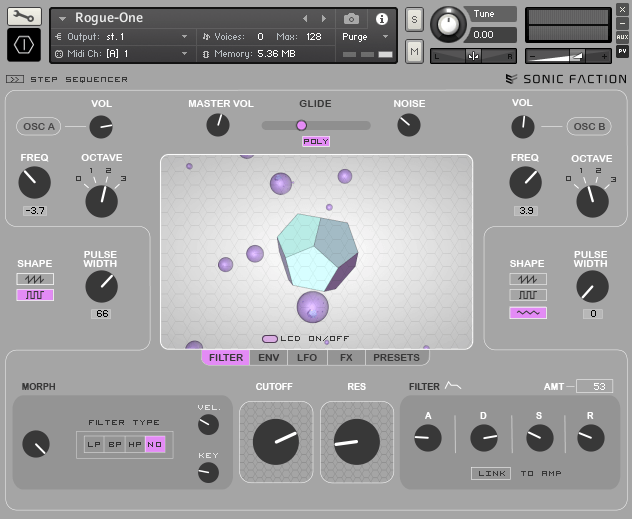Go to next instrument preset arrow
The height and width of the screenshot is (519, 632).
324,19
